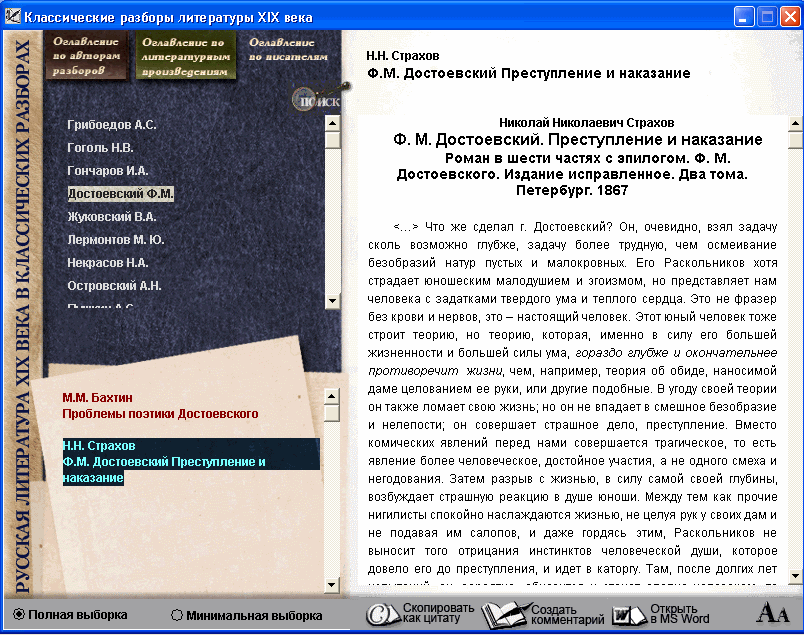Screen dimensions: 804x635
Task: Click the AA font size icon
Action: pos(772,614)
